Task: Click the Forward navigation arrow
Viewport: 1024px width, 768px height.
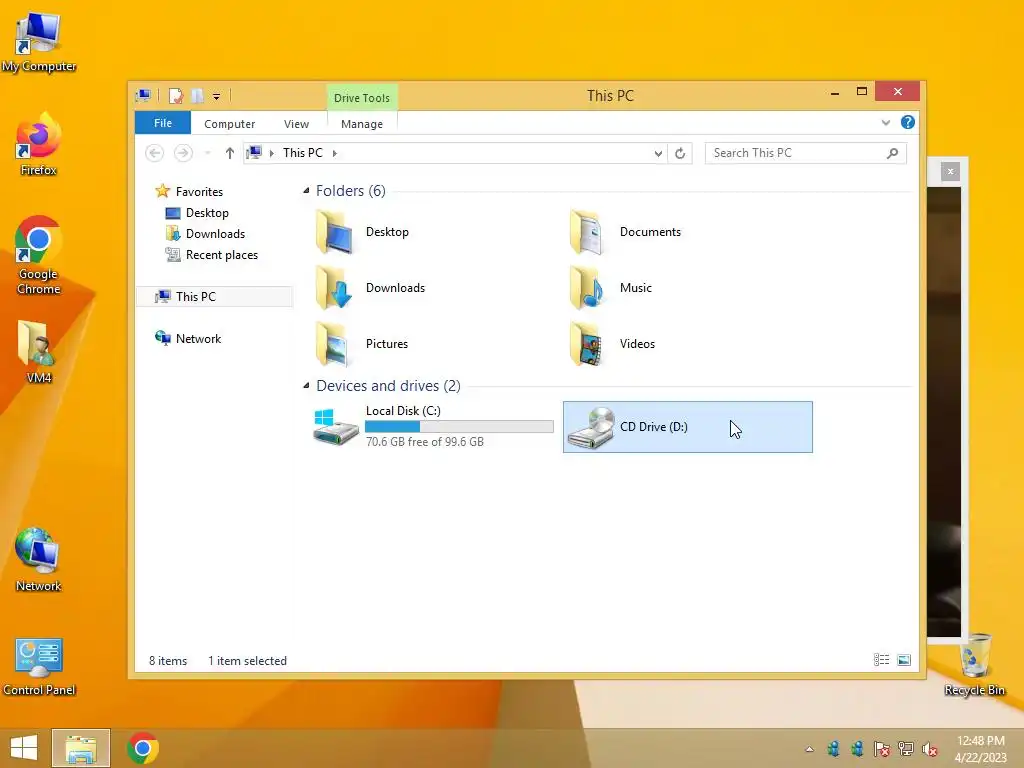Action: (184, 153)
